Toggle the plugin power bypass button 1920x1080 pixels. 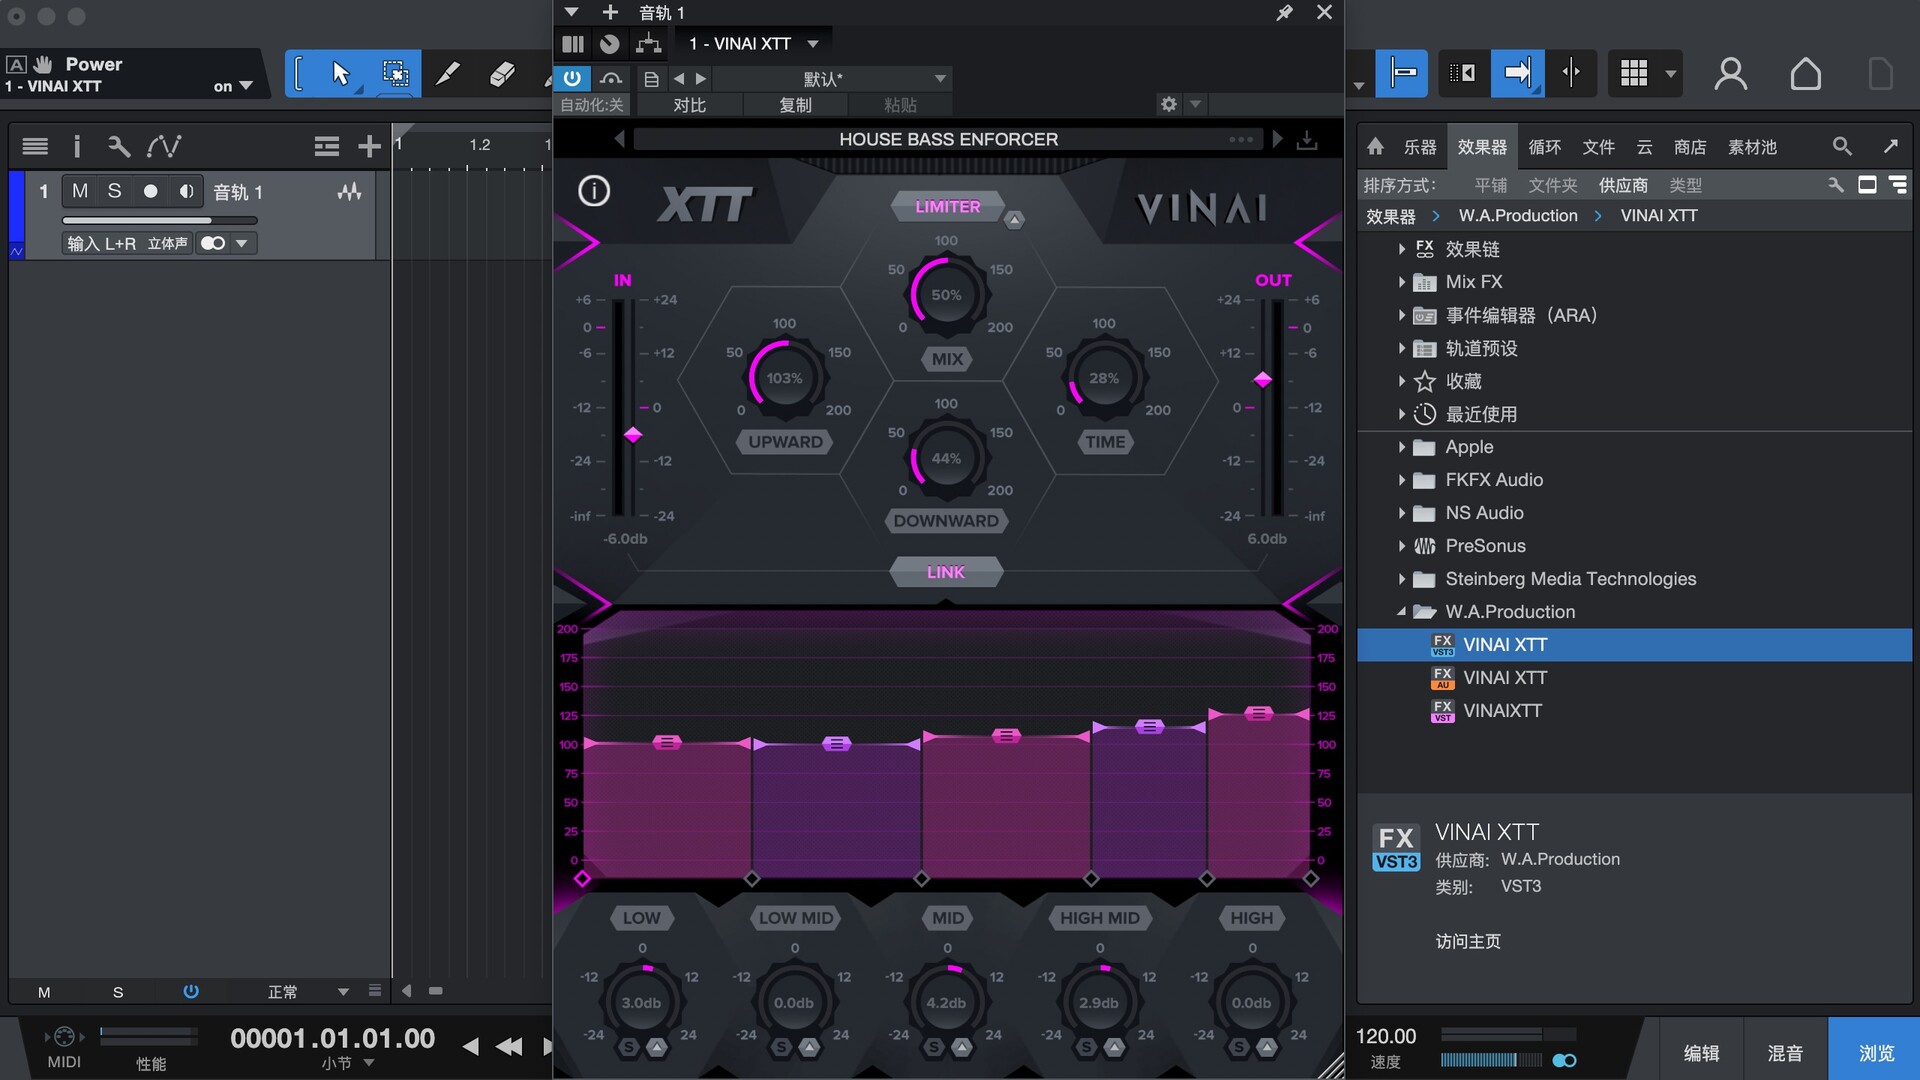click(x=572, y=78)
